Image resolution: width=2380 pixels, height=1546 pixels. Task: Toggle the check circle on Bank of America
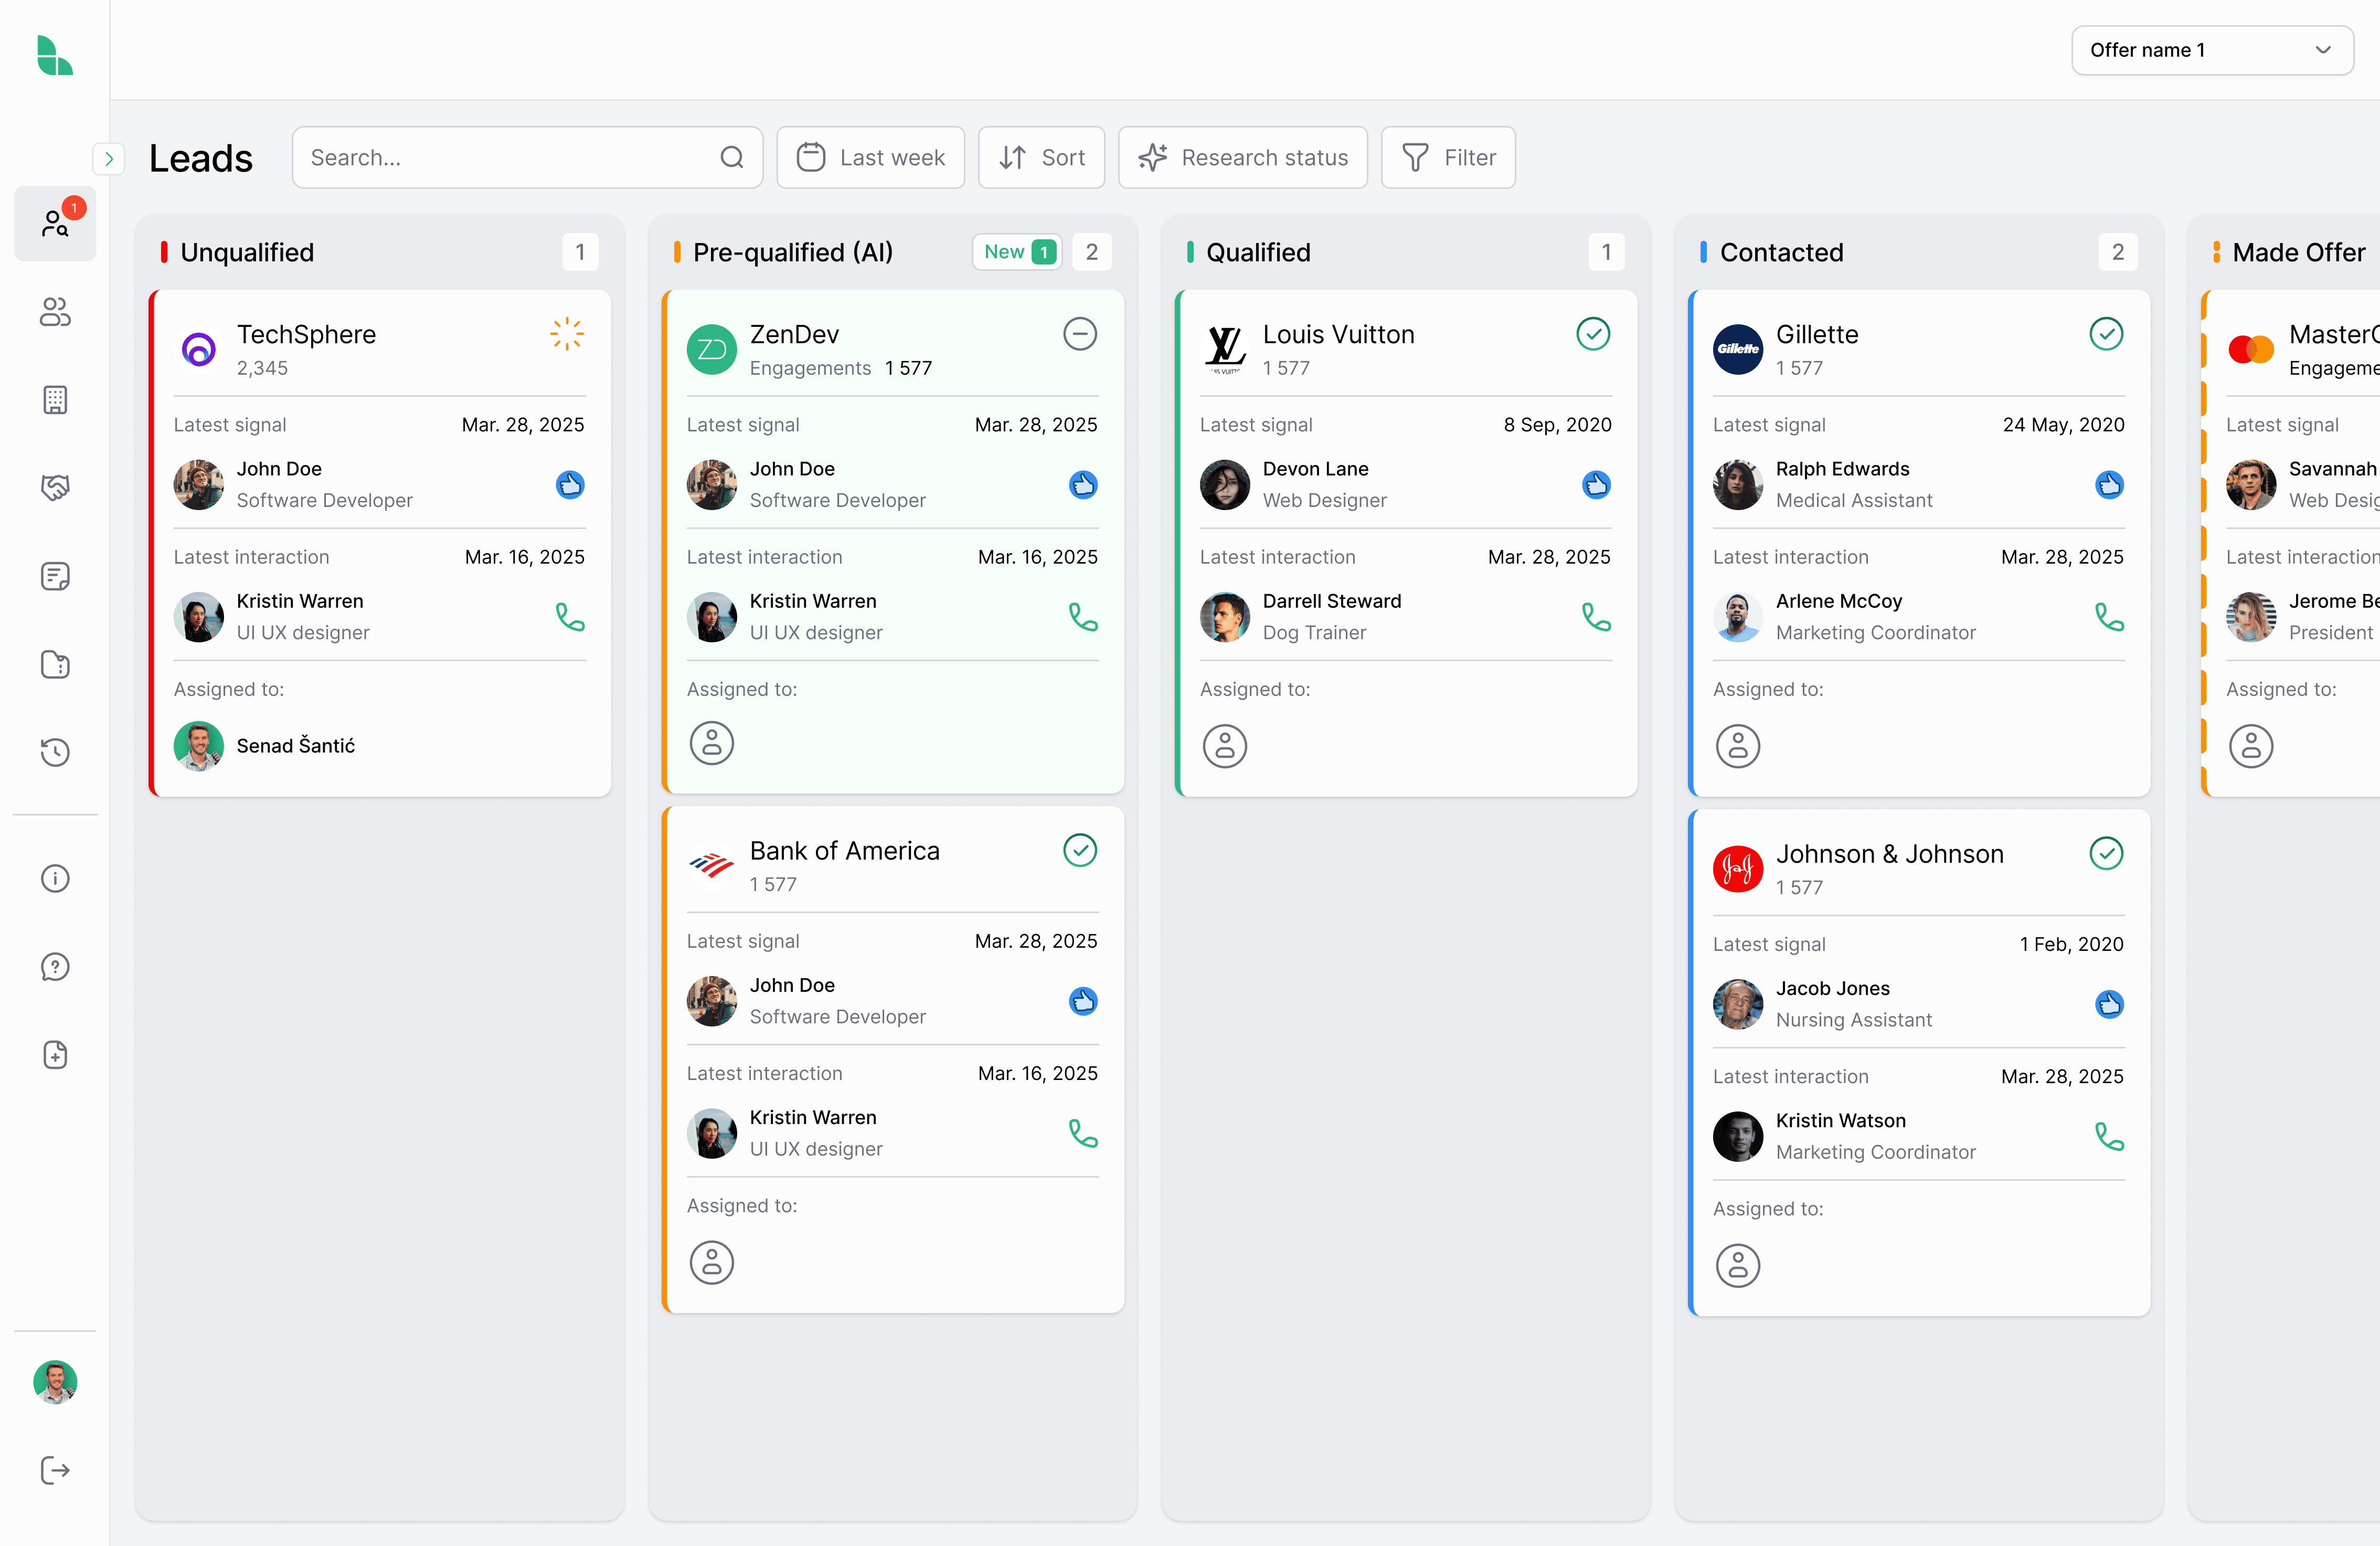pyautogui.click(x=1080, y=850)
